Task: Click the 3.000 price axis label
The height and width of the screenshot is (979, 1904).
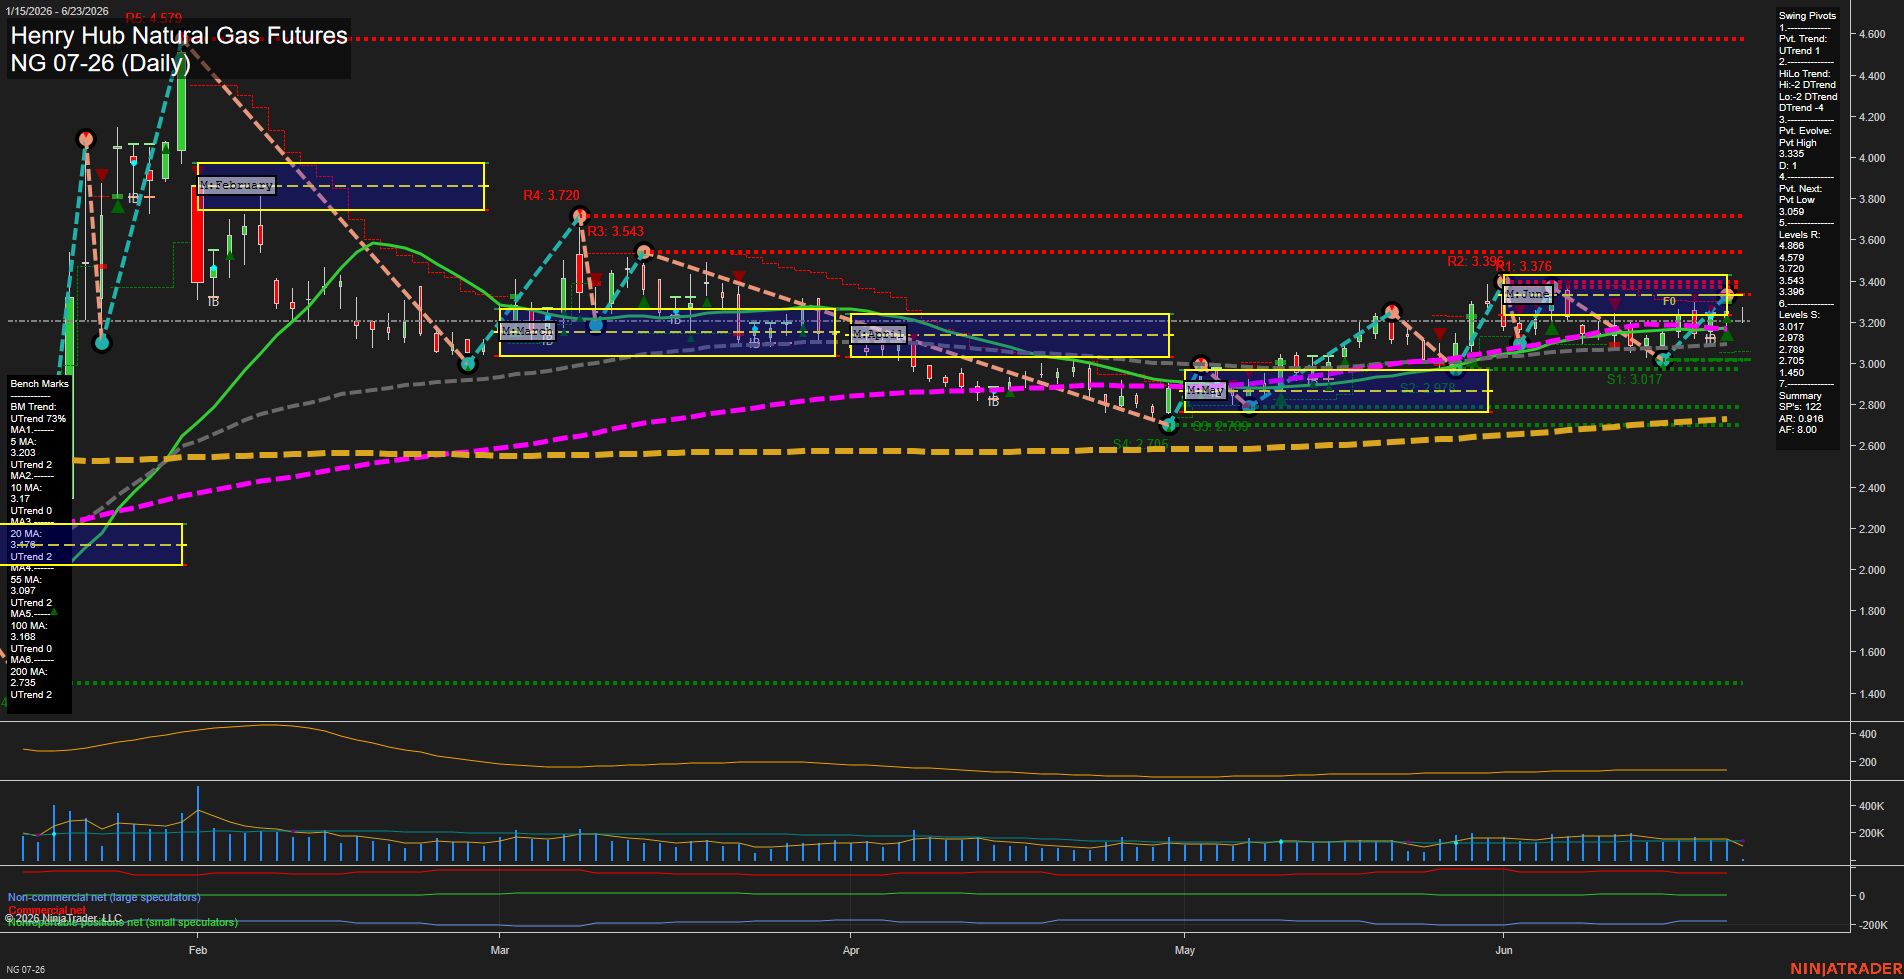Action: click(x=1872, y=364)
